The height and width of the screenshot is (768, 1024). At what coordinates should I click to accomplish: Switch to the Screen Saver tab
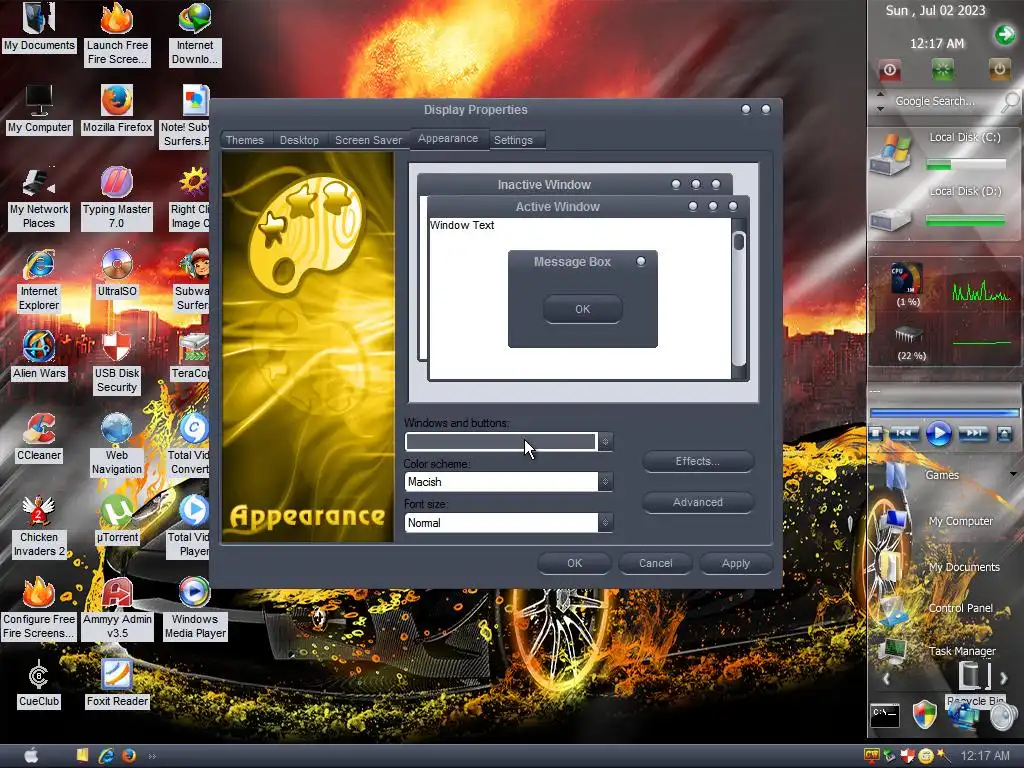click(x=368, y=140)
